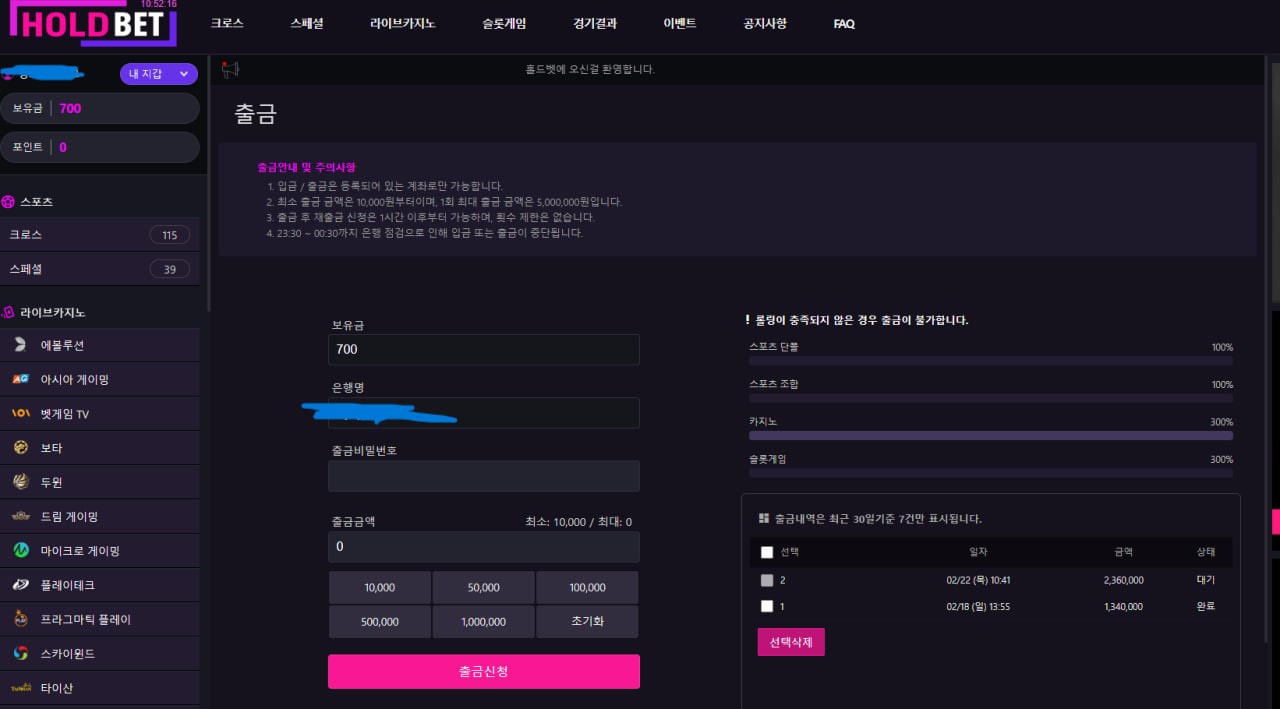Image resolution: width=1280 pixels, height=709 pixels.
Task: Click the 벳게임 TV provider icon
Action: tap(20, 414)
